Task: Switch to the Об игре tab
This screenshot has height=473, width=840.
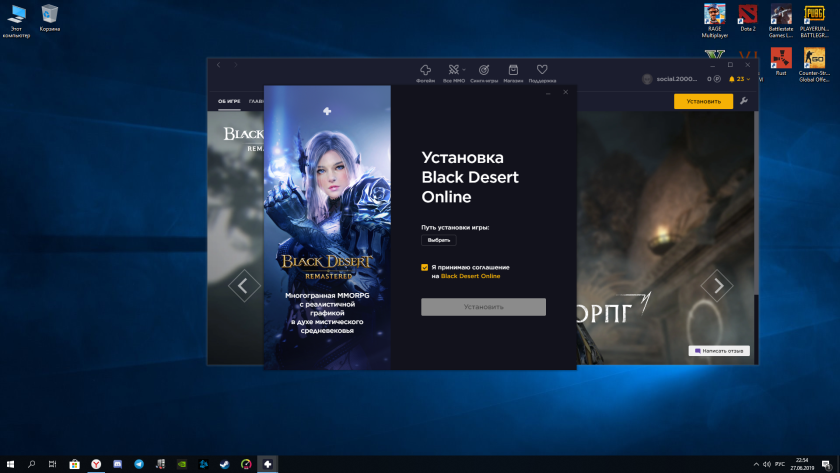Action: click(229, 101)
